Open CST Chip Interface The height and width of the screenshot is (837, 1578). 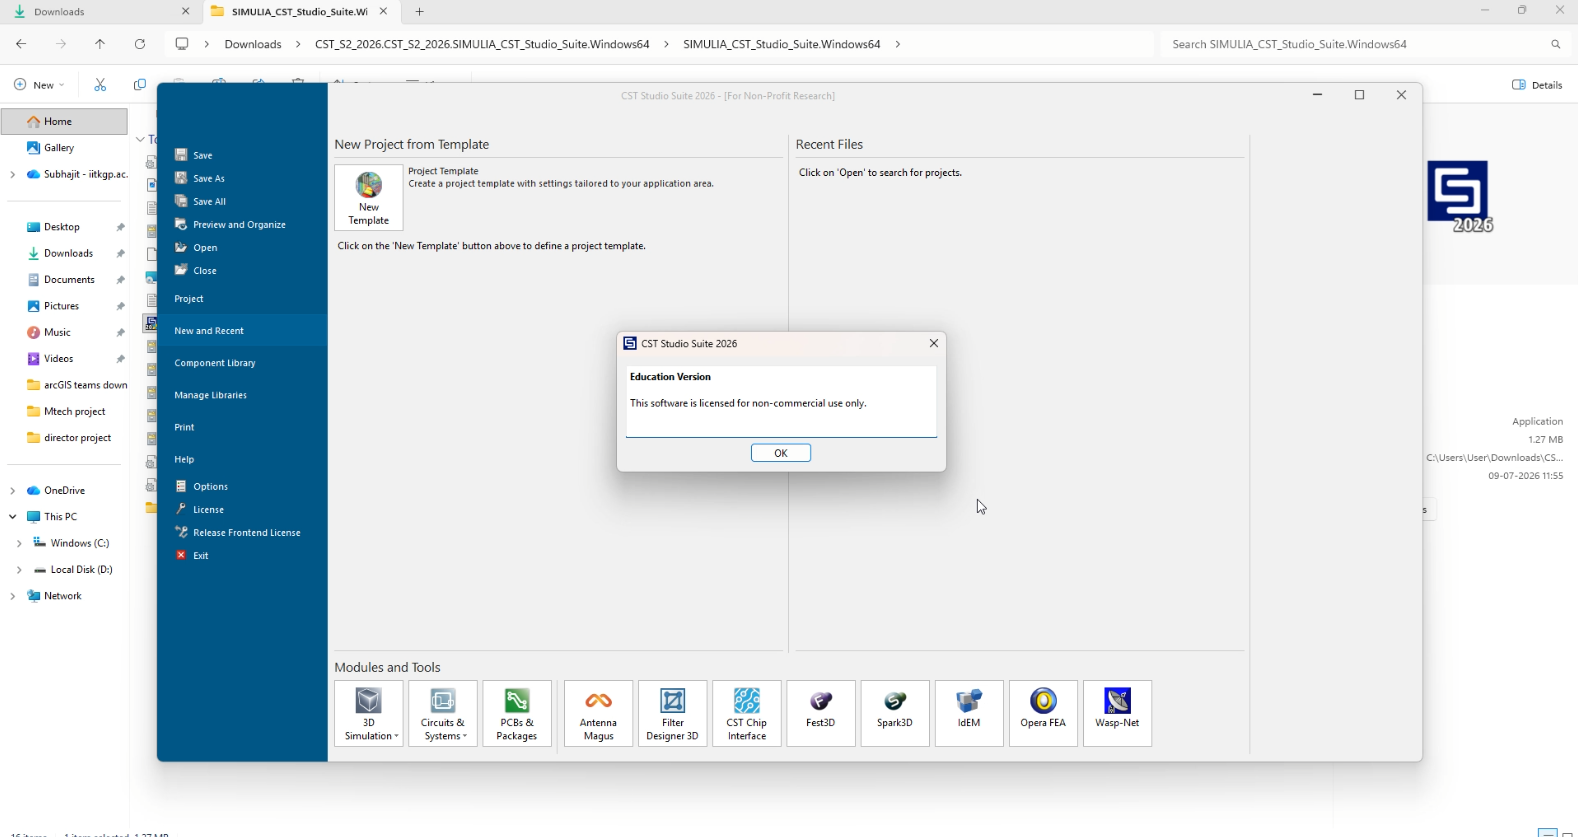pyautogui.click(x=747, y=713)
